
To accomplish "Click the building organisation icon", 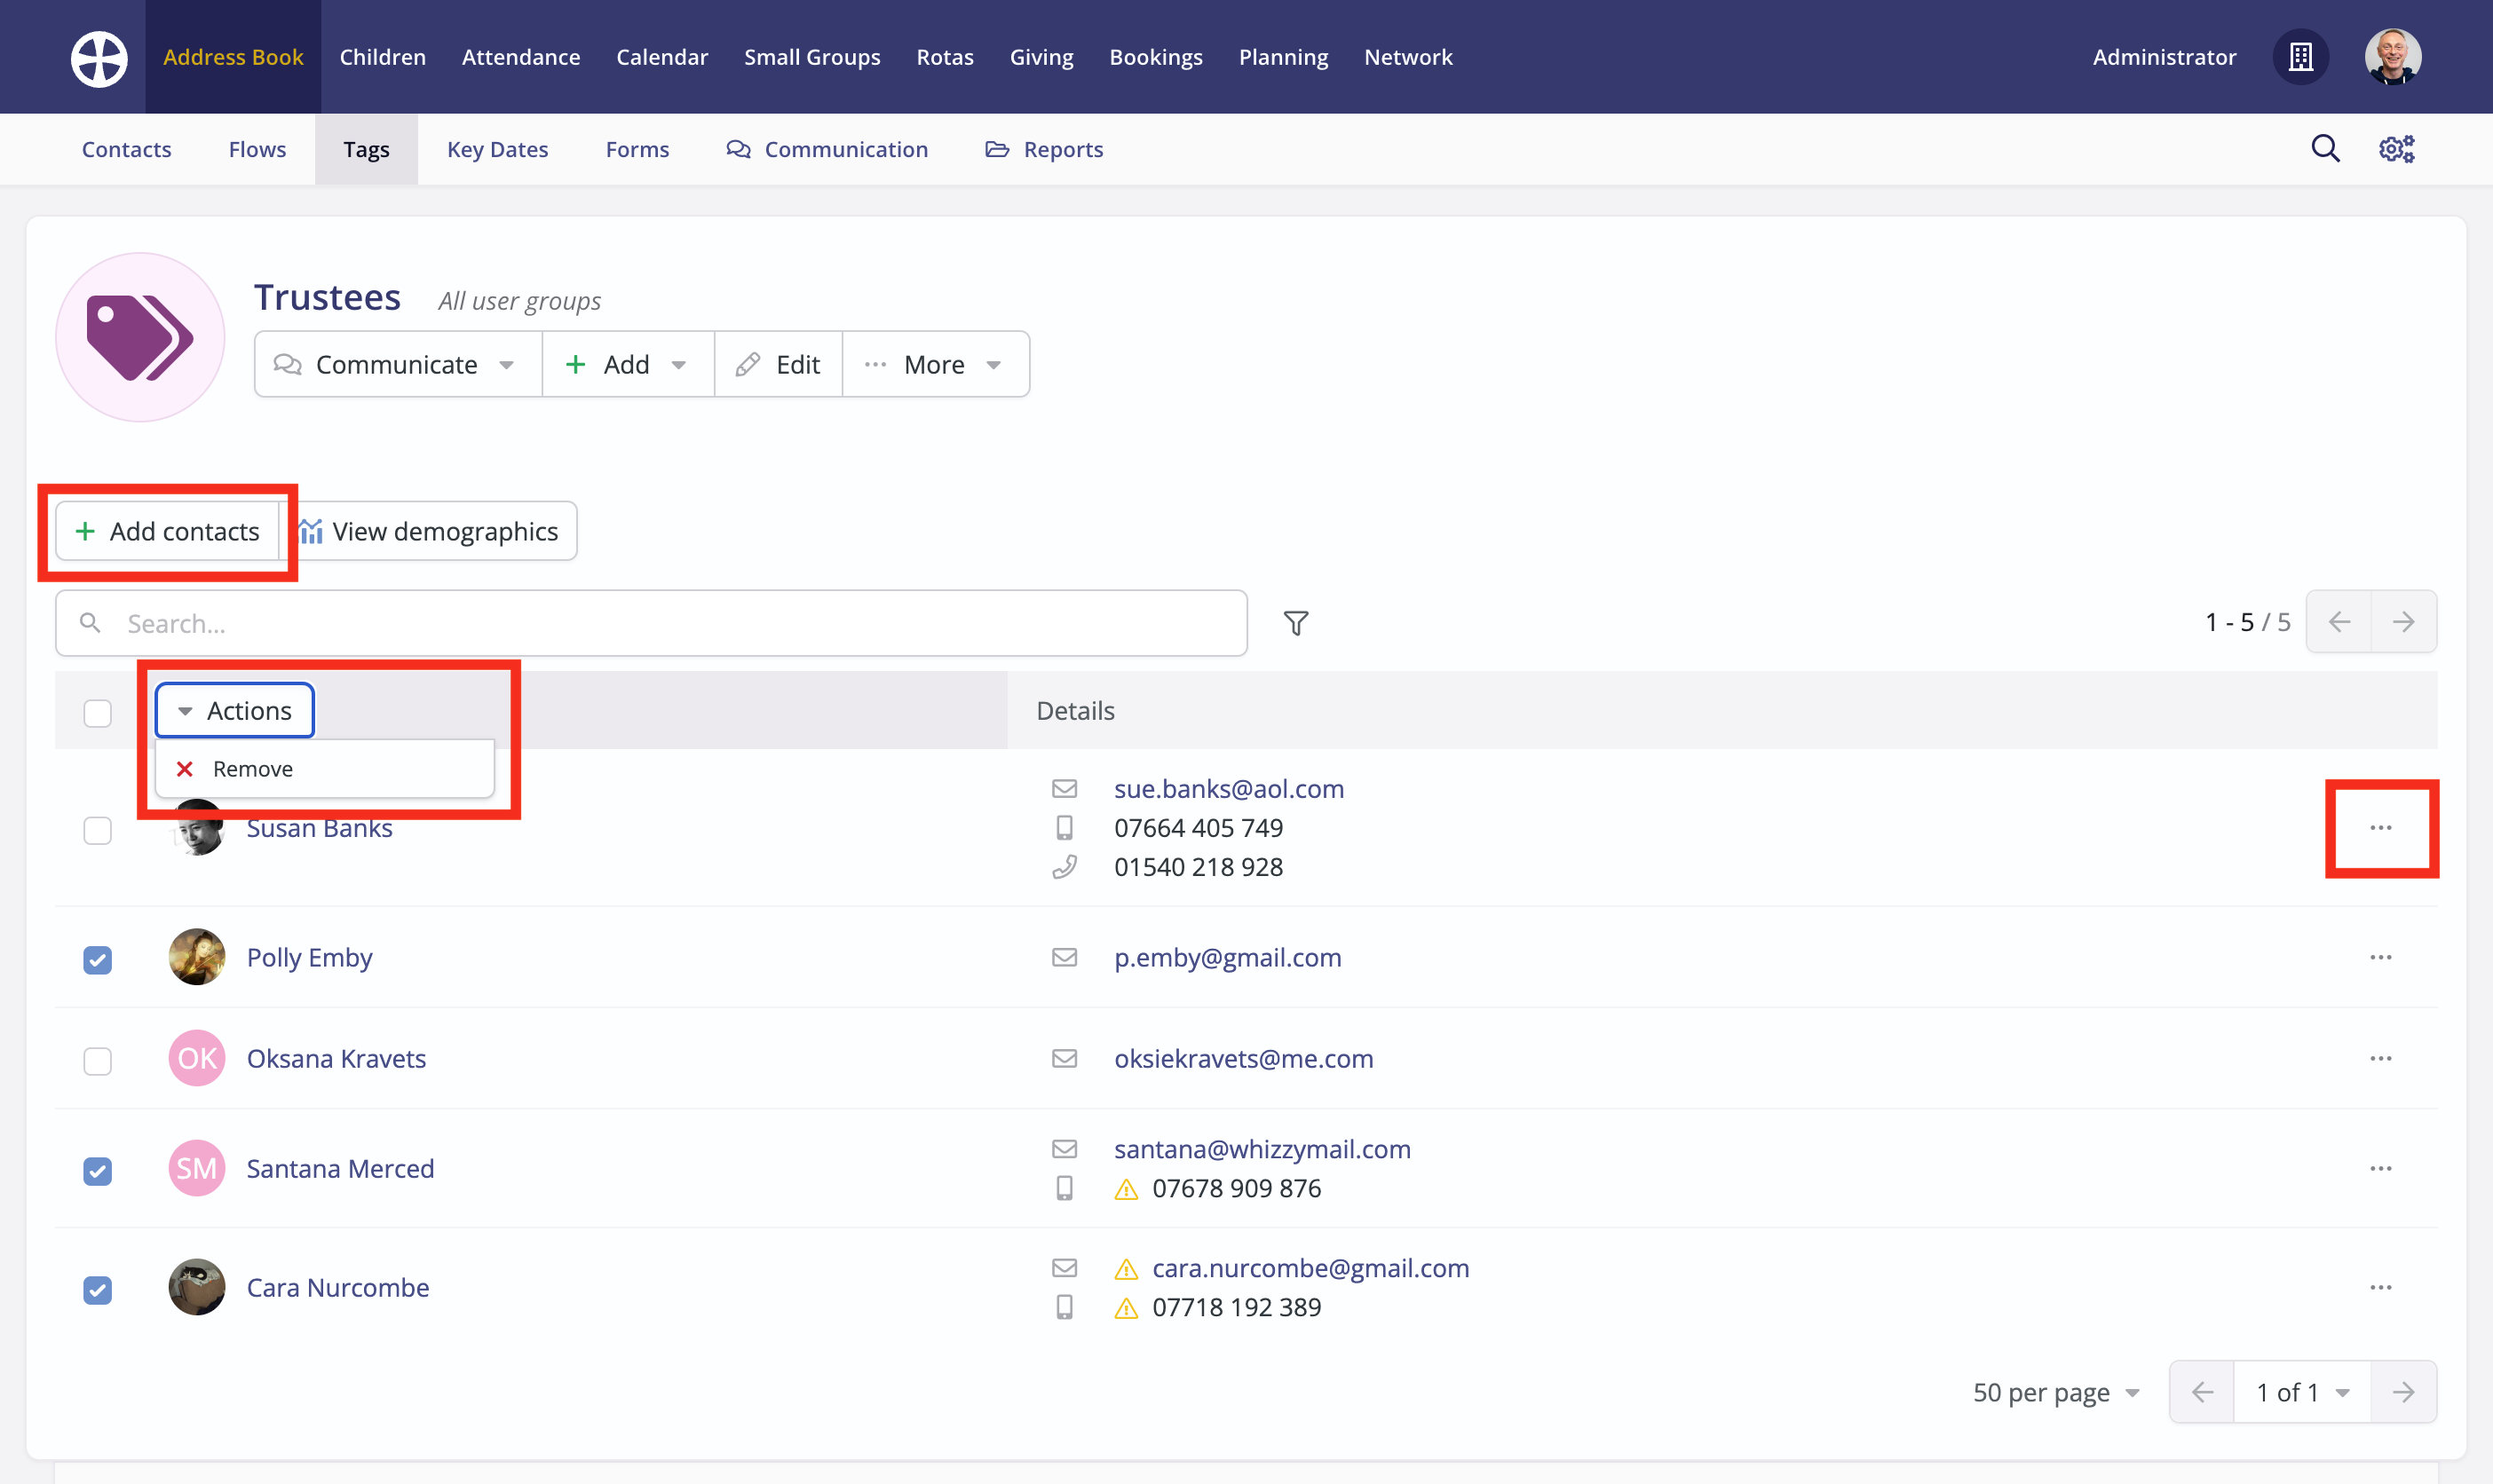I will pyautogui.click(x=2301, y=57).
